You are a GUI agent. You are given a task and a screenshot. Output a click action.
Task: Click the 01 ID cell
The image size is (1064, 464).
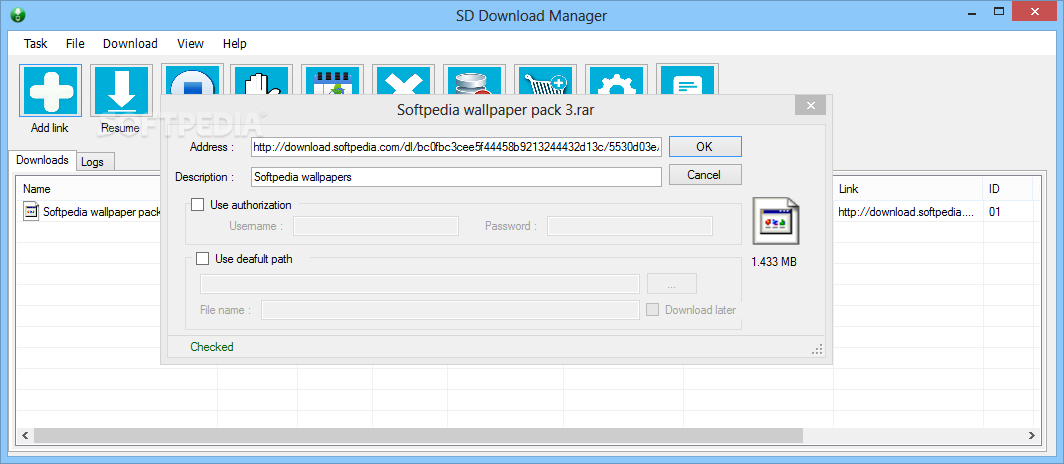tap(995, 212)
